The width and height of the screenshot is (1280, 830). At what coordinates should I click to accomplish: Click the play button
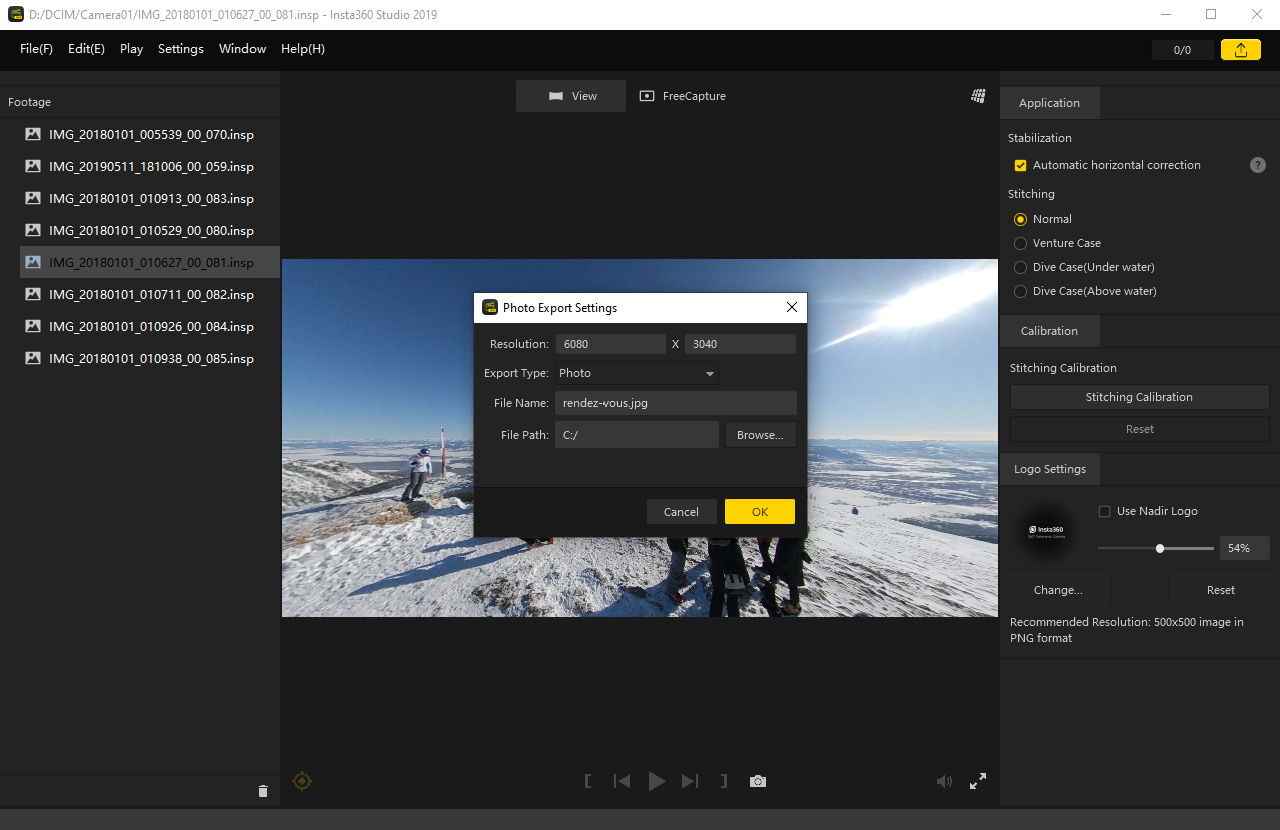(656, 781)
